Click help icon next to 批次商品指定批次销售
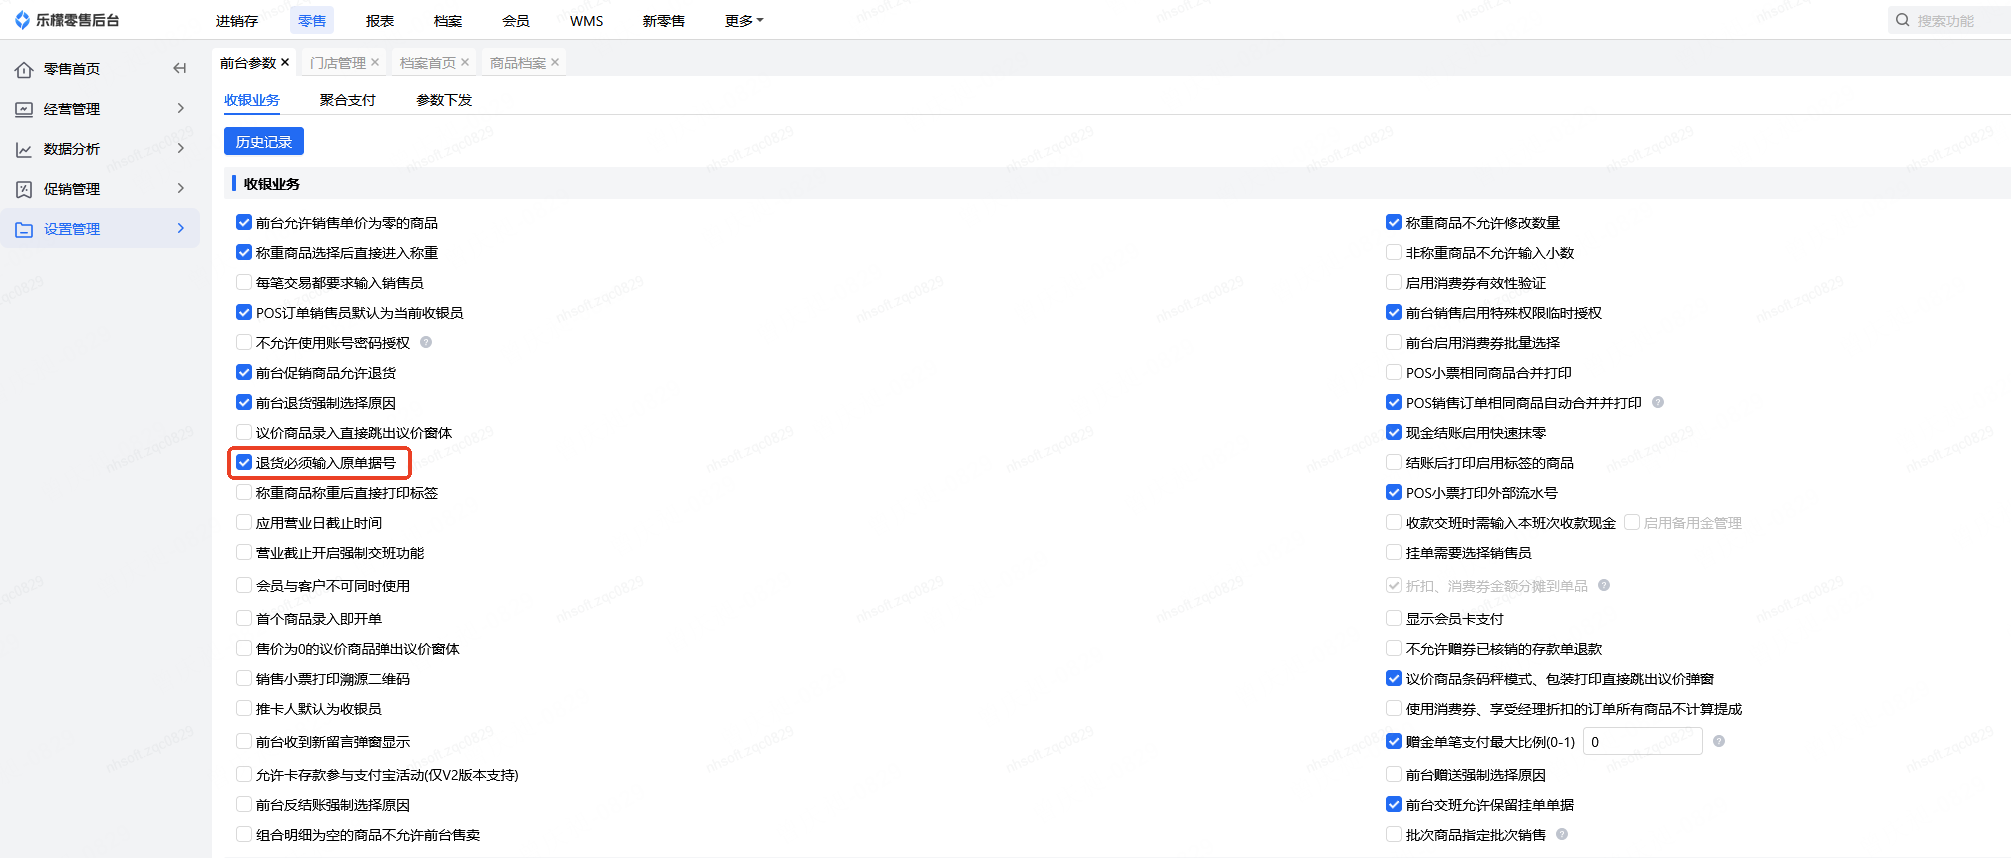The image size is (2011, 858). click(x=1562, y=834)
